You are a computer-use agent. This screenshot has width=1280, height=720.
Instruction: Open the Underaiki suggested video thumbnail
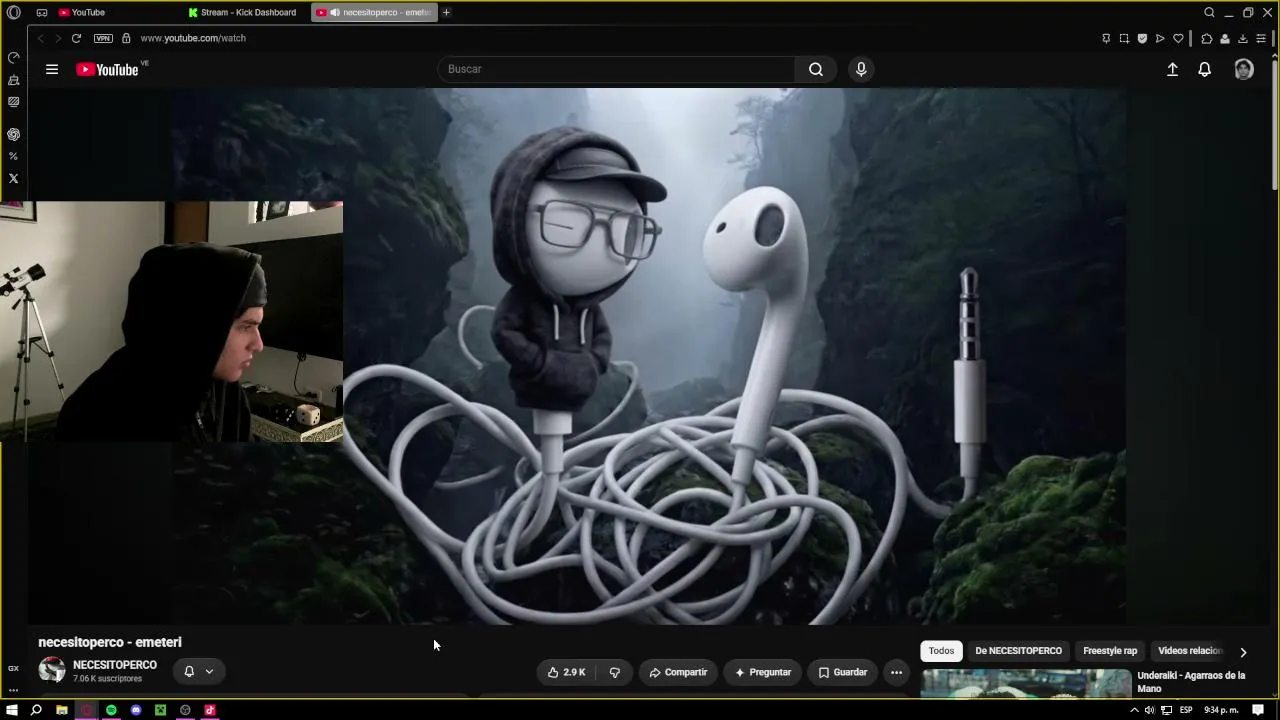[x=1026, y=683]
